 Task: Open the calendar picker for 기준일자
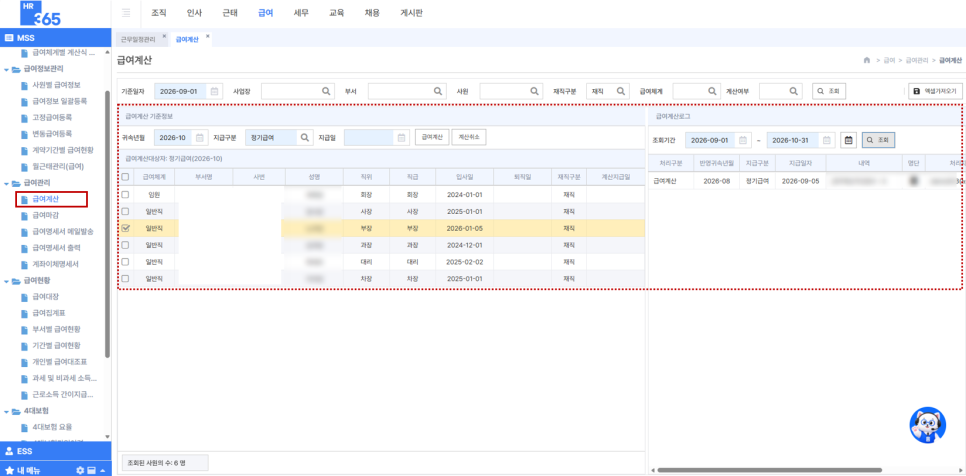pos(214,91)
